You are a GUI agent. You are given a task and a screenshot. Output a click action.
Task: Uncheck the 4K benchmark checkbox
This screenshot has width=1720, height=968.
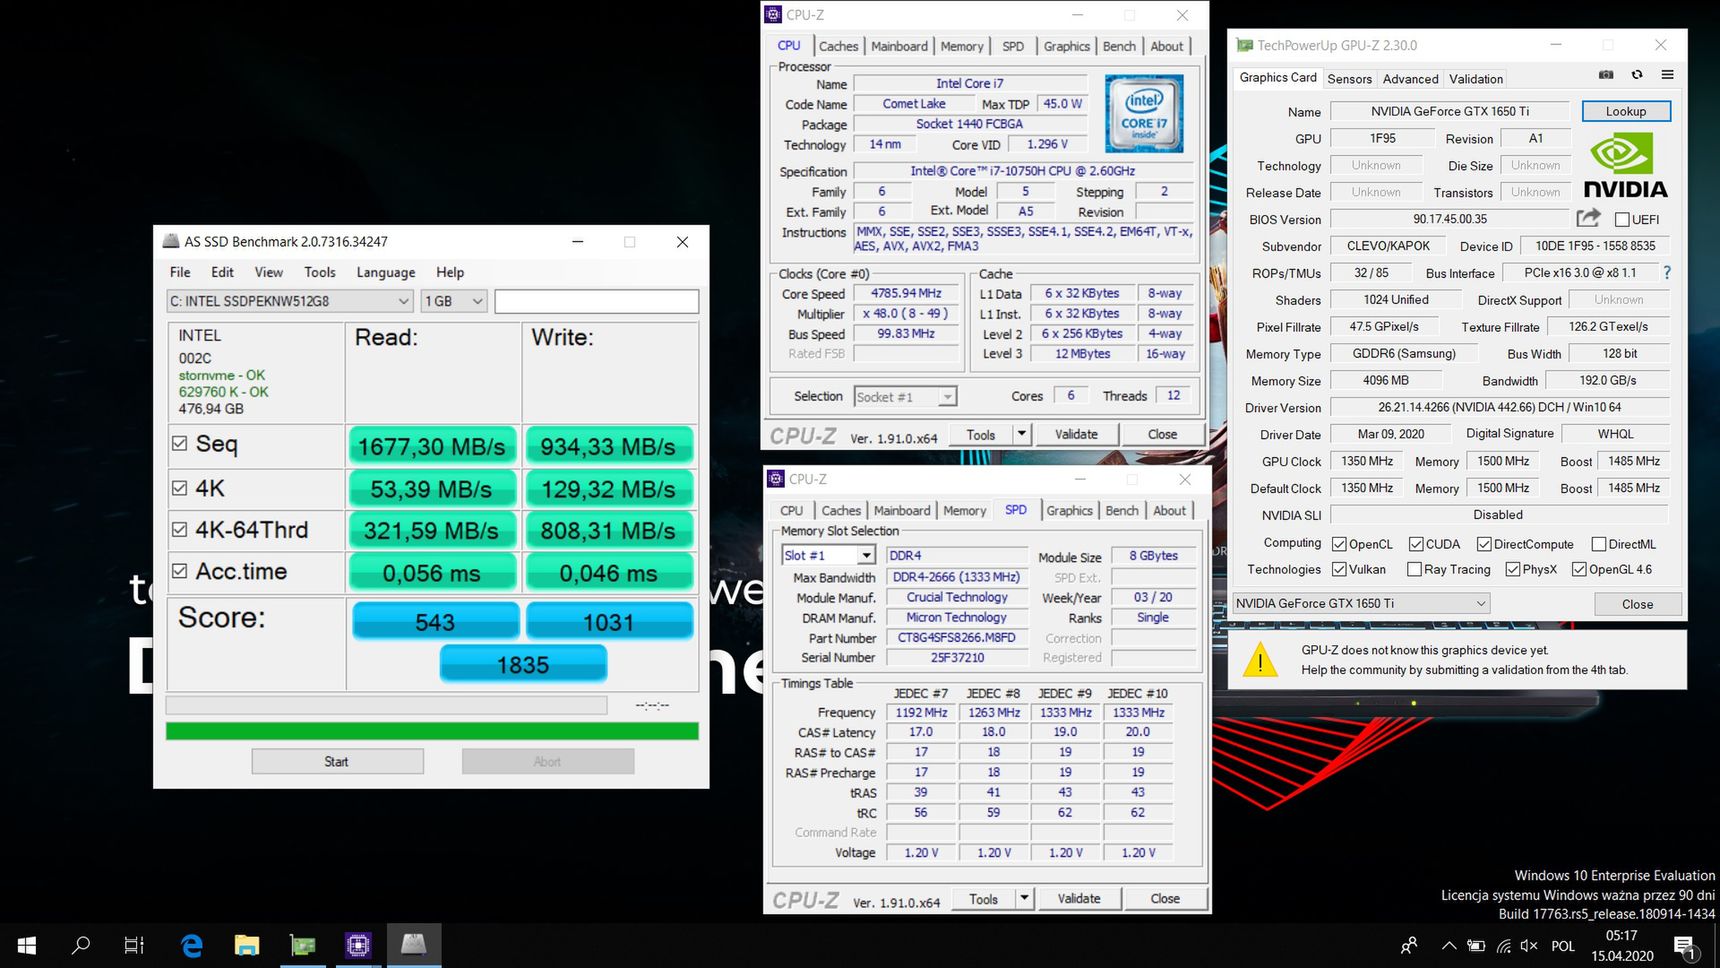click(180, 488)
